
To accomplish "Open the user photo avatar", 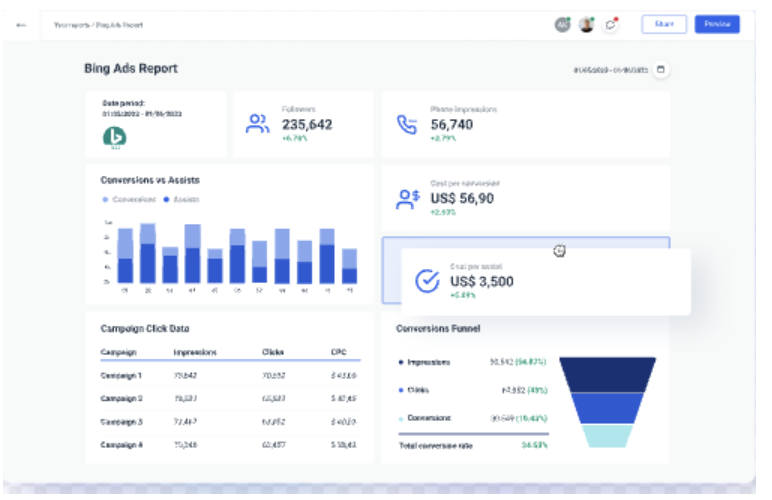I will click(x=586, y=25).
